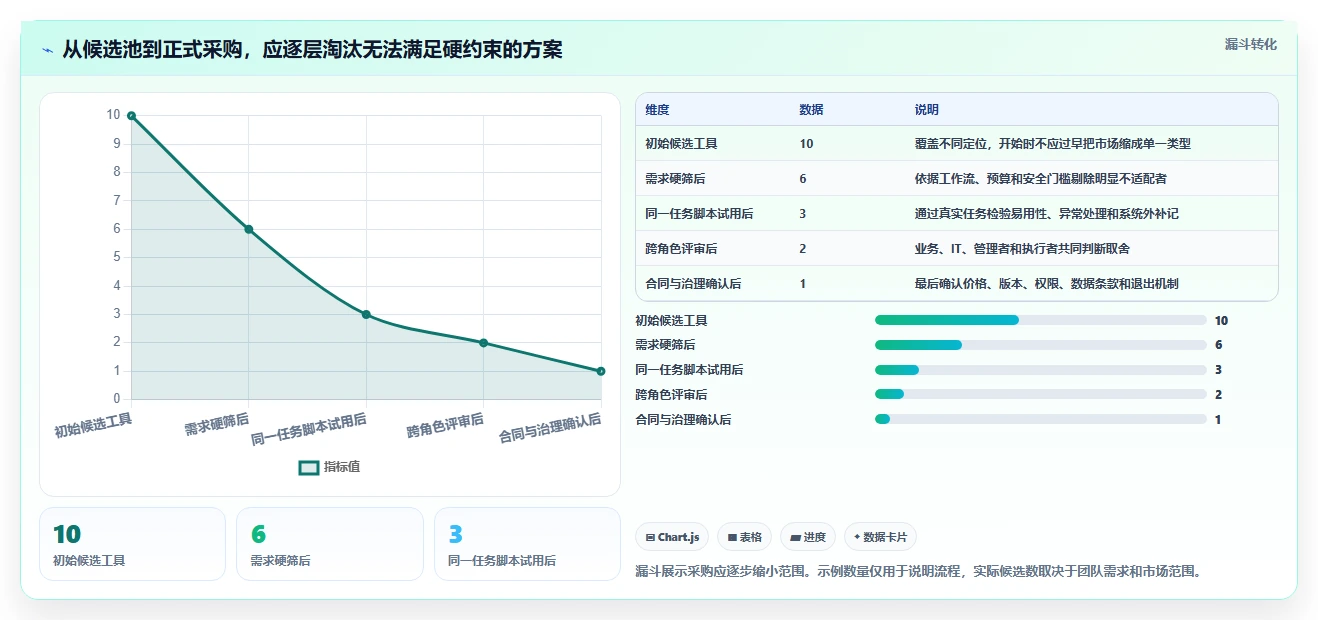This screenshot has width=1318, height=620.
Task: Select the 3 同一任务脚本试用后 stat card
Action: pos(527,544)
